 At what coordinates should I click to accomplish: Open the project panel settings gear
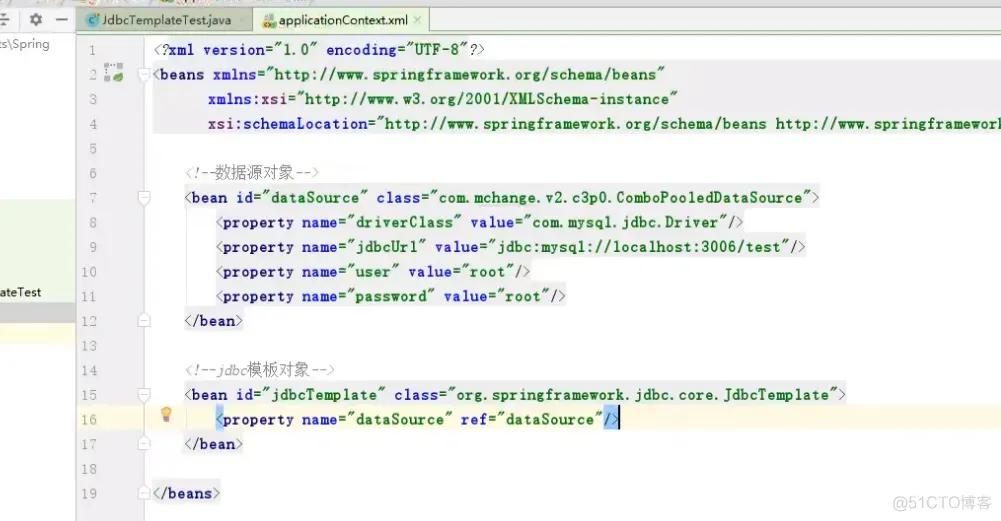(36, 20)
